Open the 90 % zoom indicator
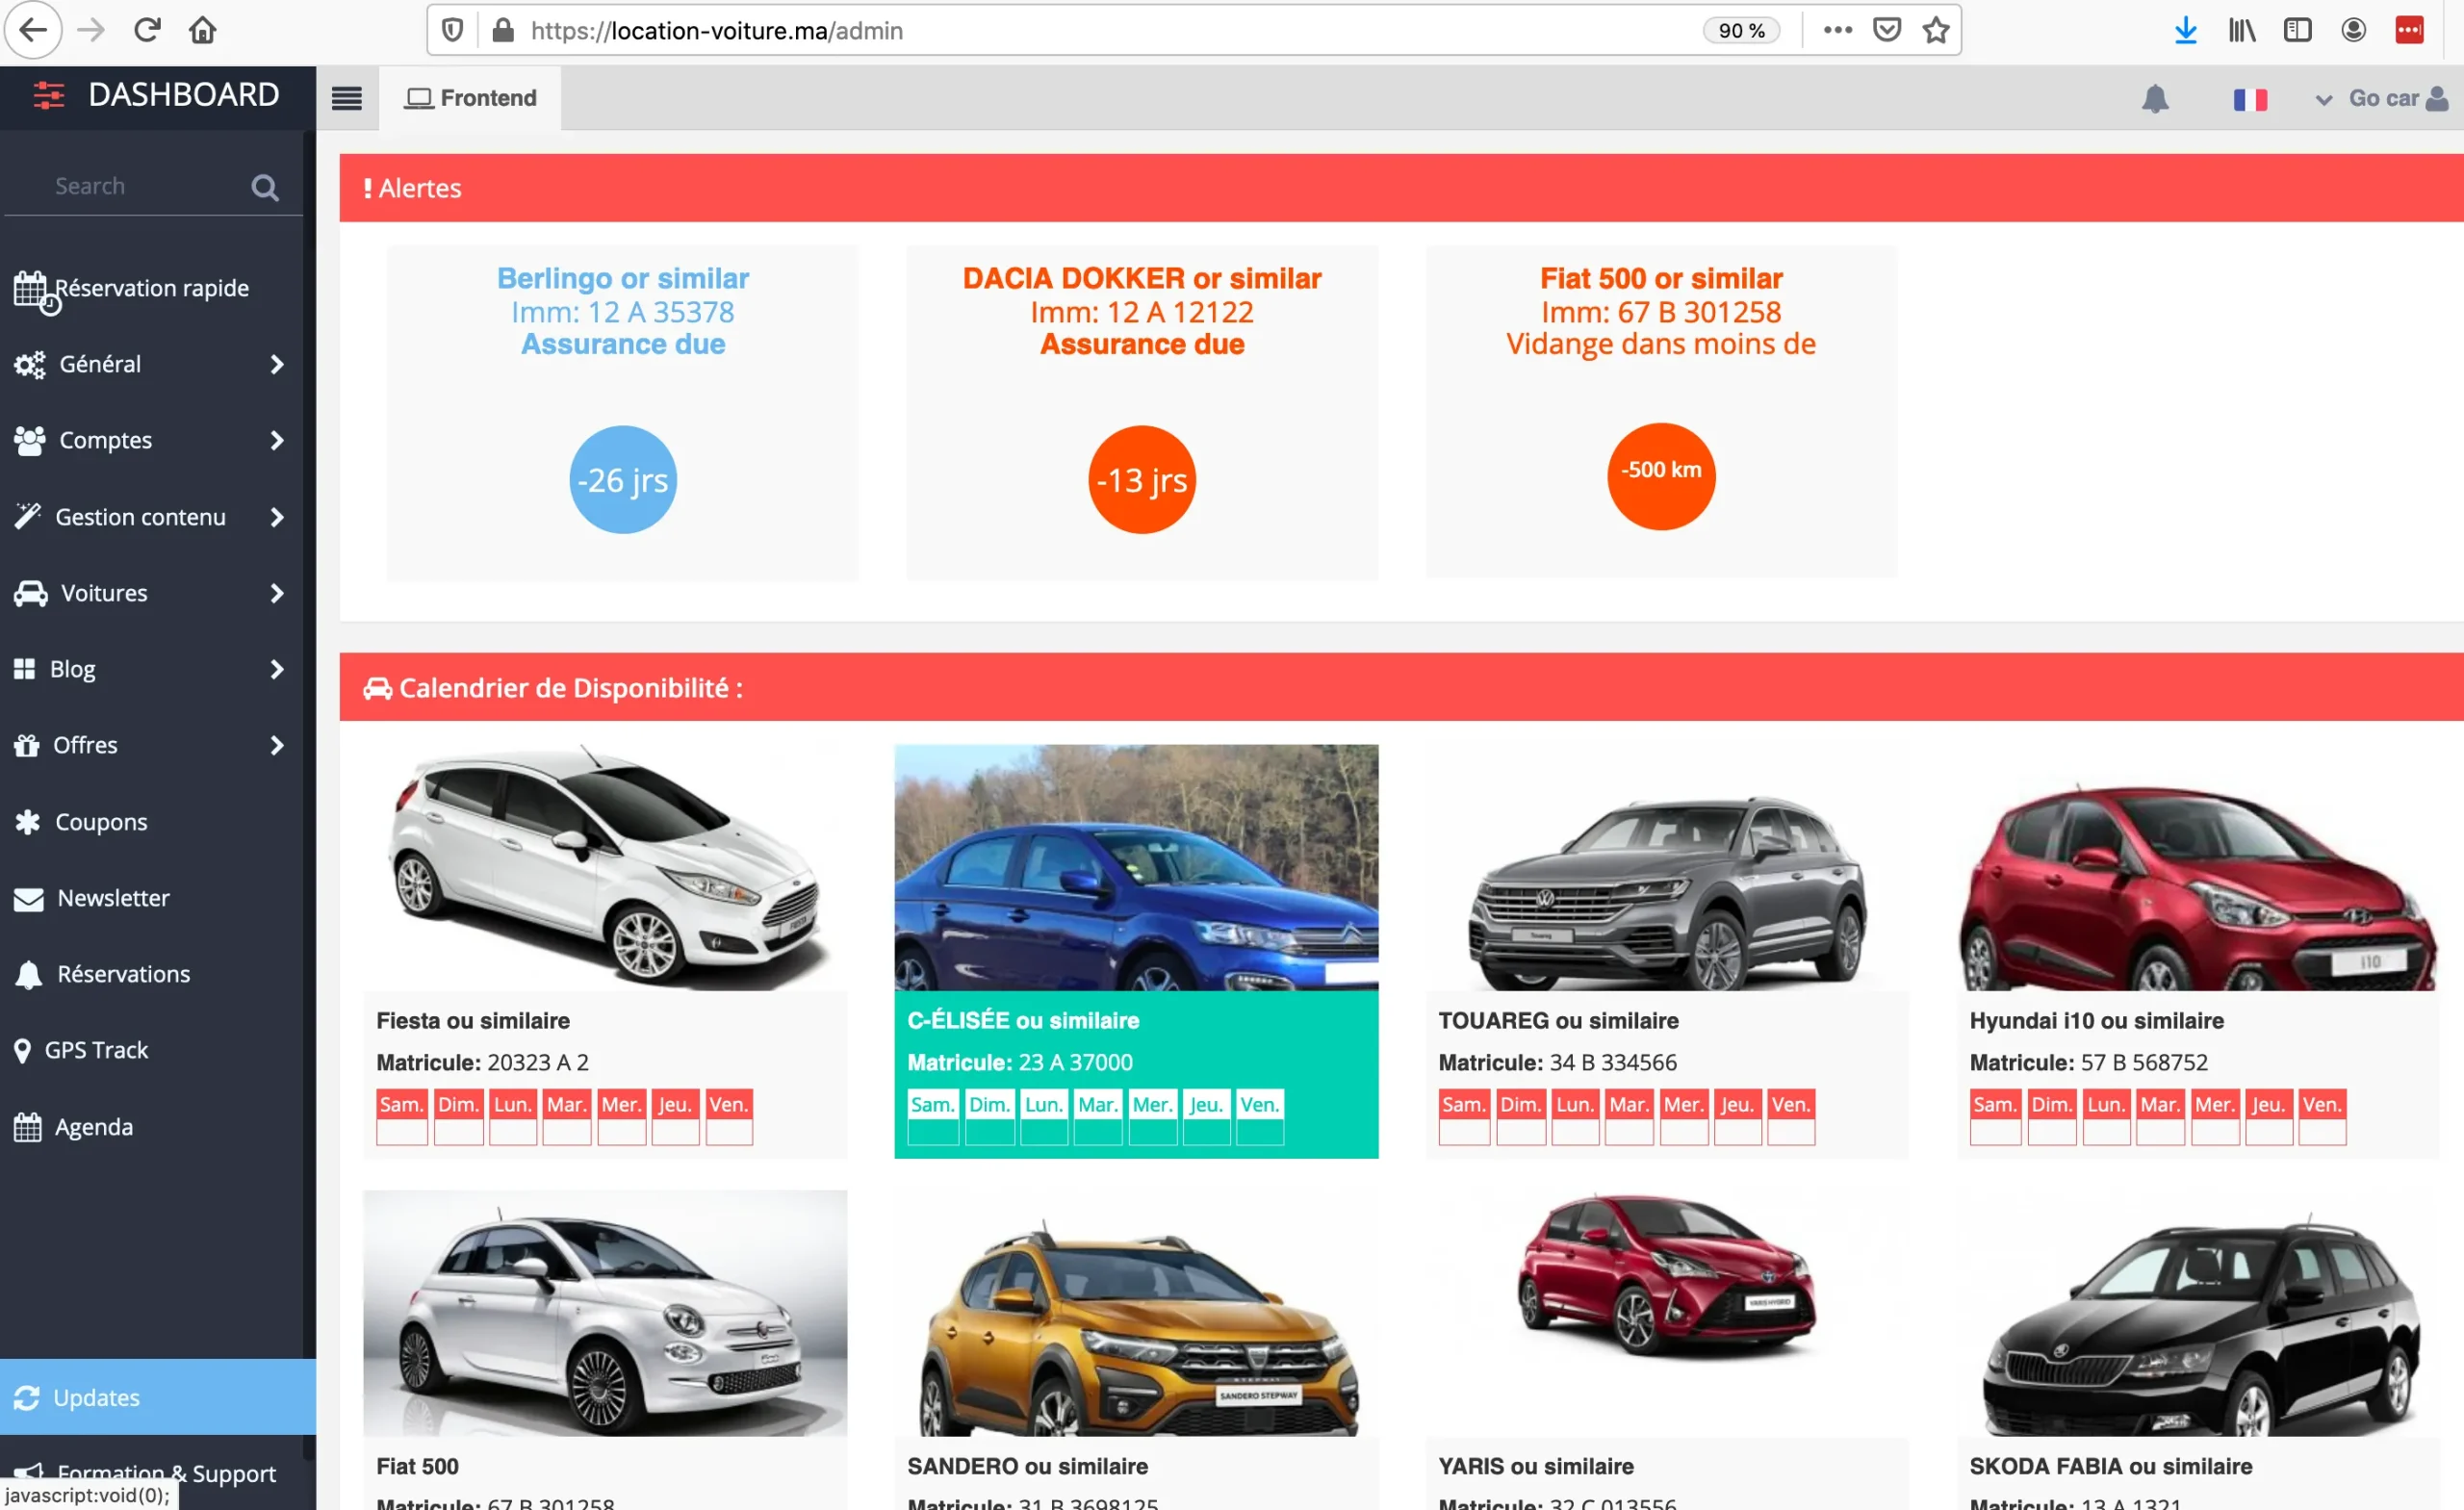This screenshot has height=1510, width=2464. point(1741,30)
